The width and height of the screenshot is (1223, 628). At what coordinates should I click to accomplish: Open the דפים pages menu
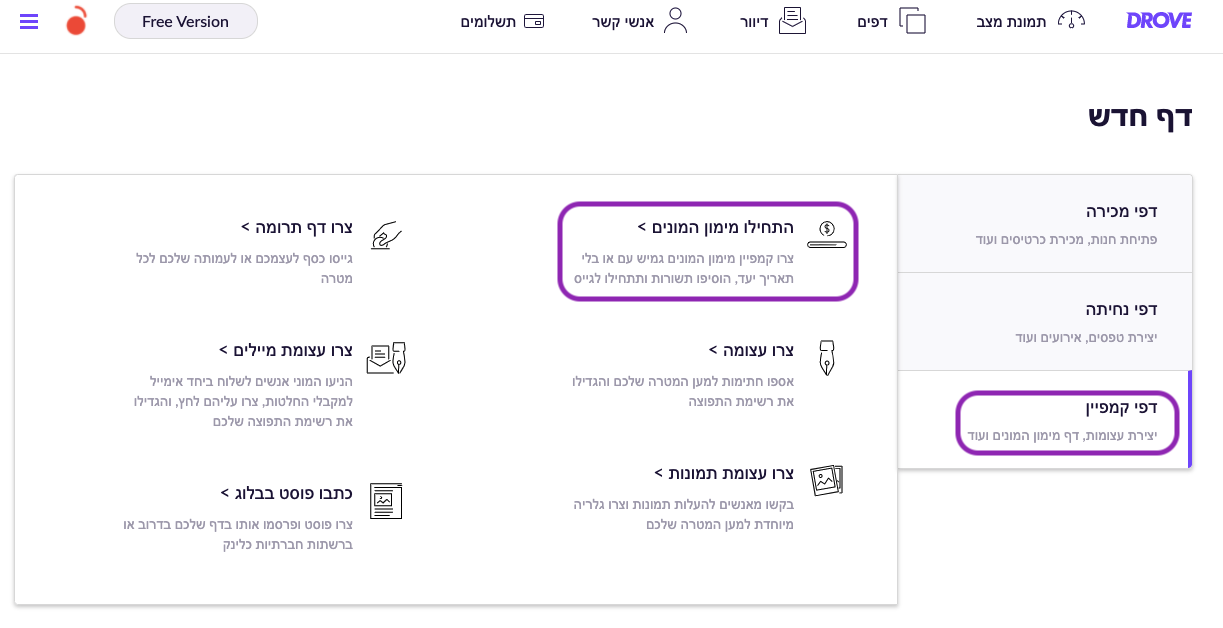pyautogui.click(x=892, y=21)
